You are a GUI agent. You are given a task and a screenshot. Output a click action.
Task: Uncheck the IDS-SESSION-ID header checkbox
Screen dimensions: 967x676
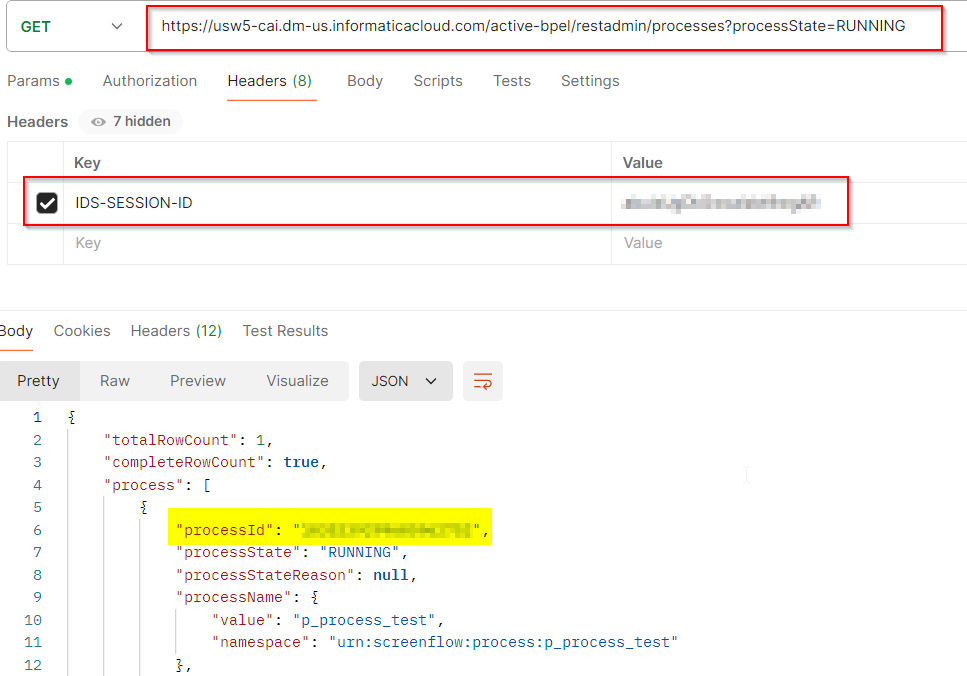pyautogui.click(x=47, y=203)
